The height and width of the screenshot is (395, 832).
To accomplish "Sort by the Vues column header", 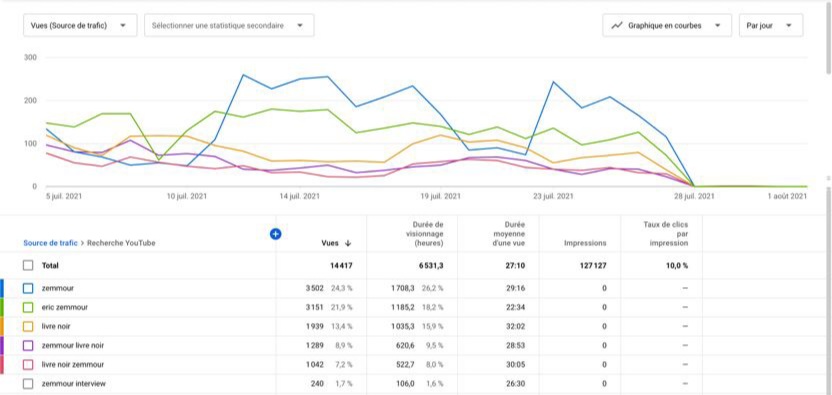I will [x=330, y=243].
